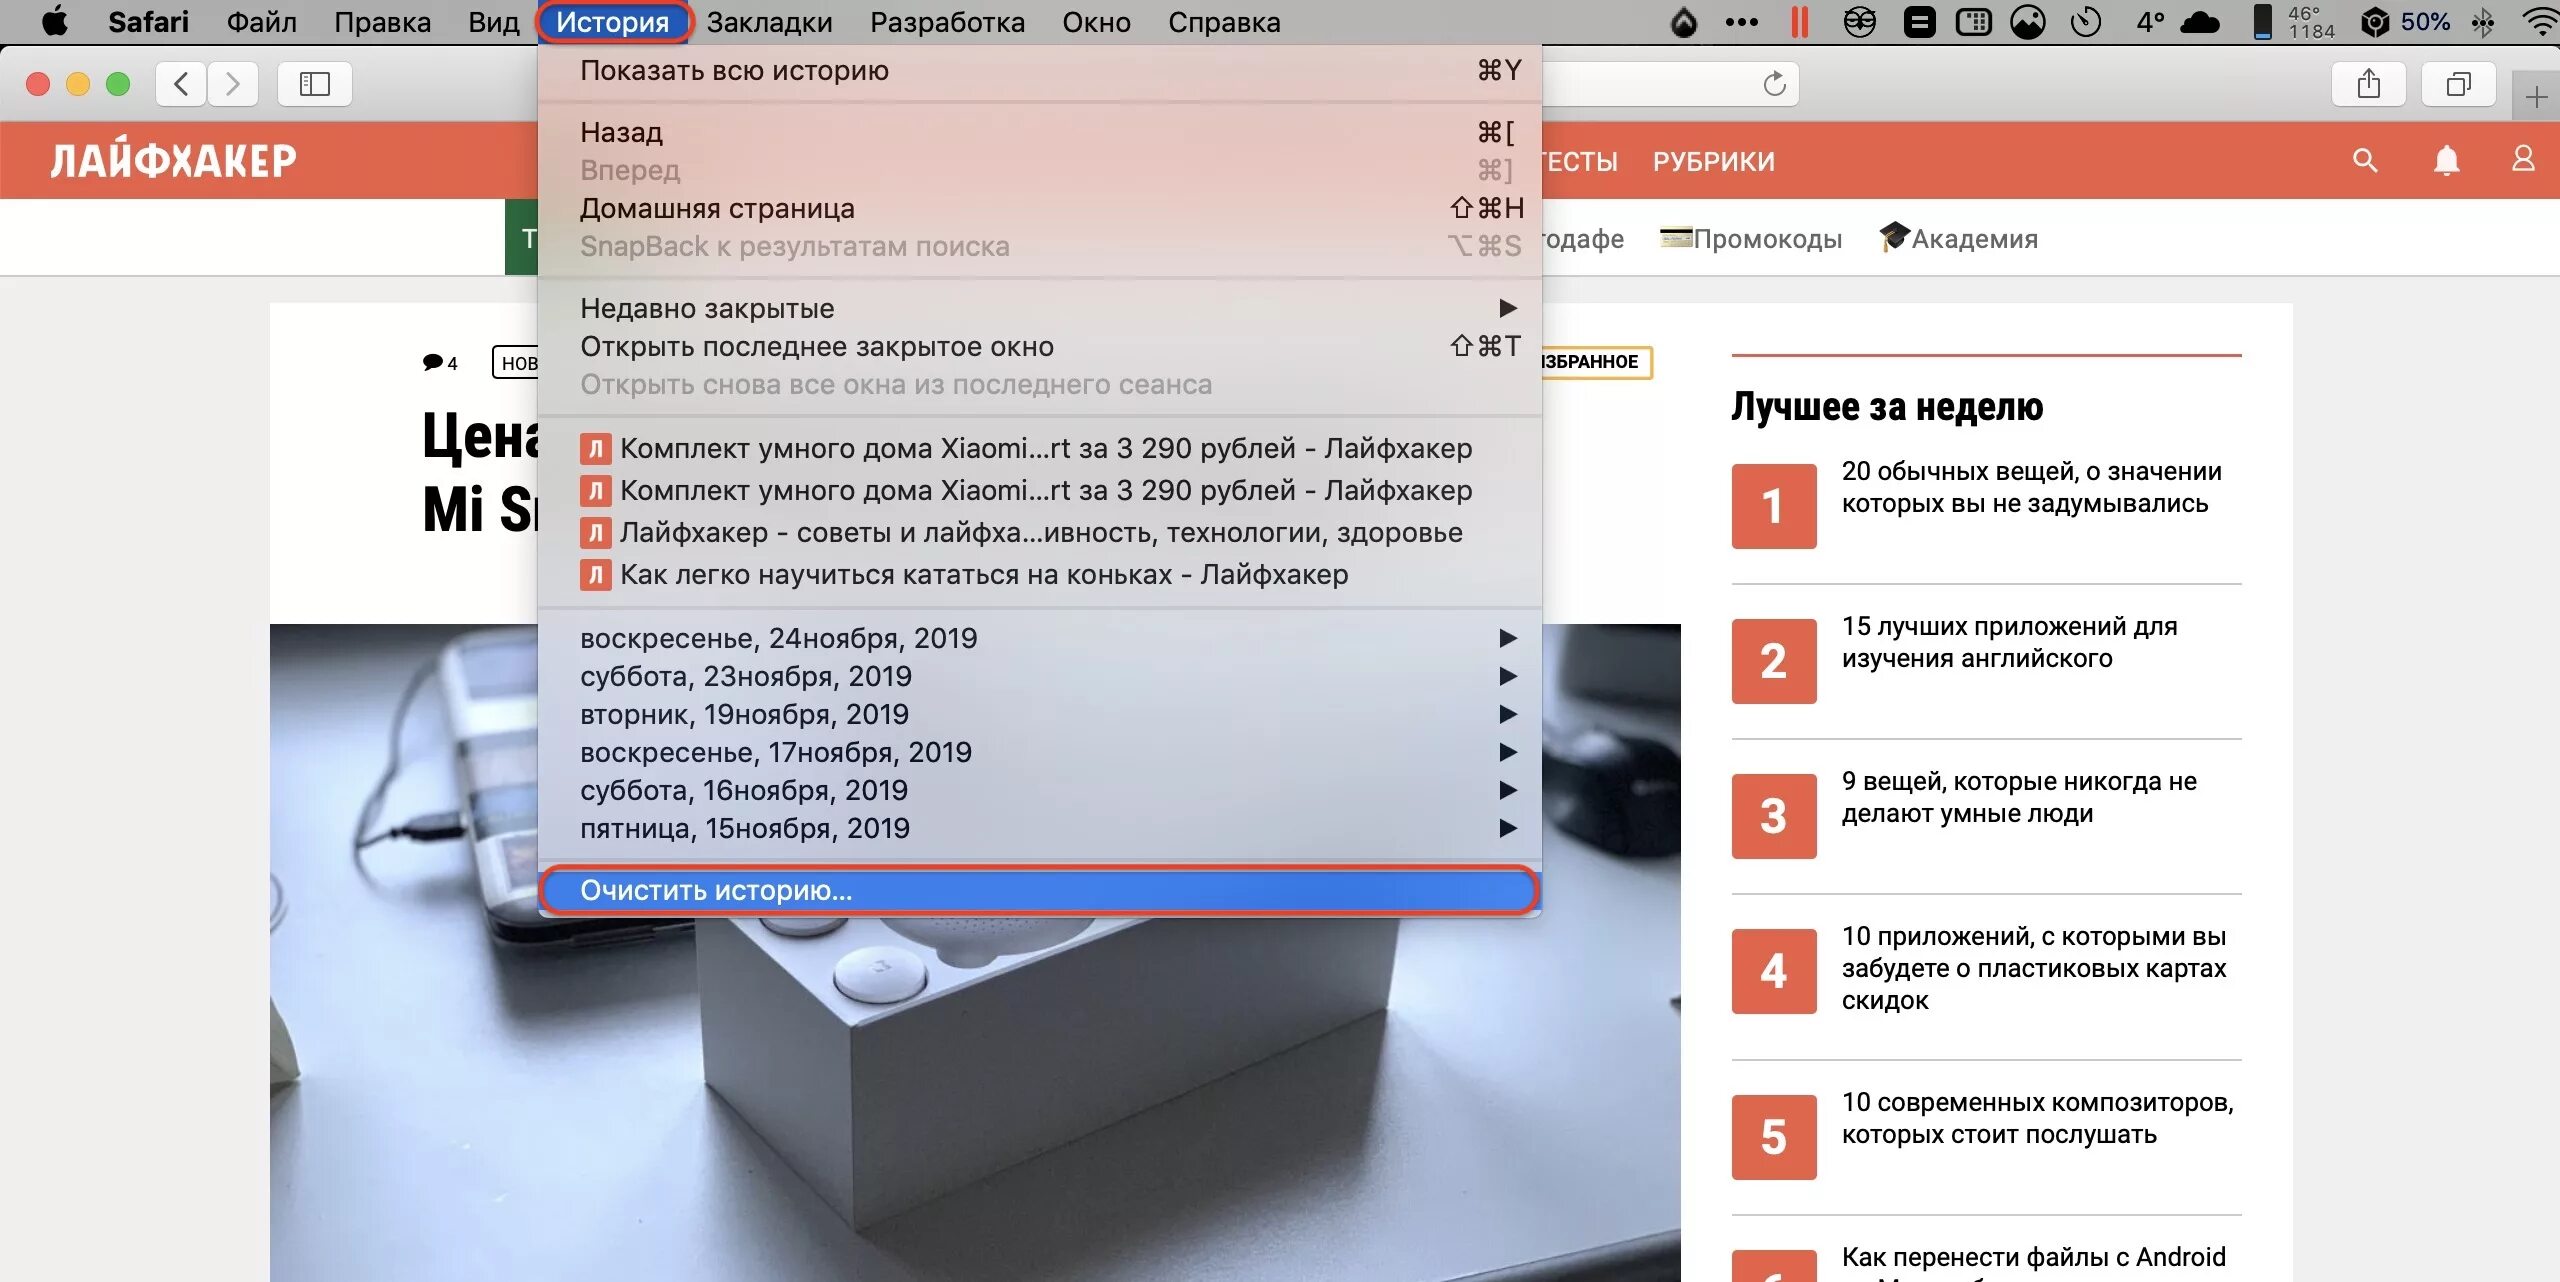Open Лайфхакер - советы и лайфха… history entry
2560x1282 pixels.
pos(1040,533)
